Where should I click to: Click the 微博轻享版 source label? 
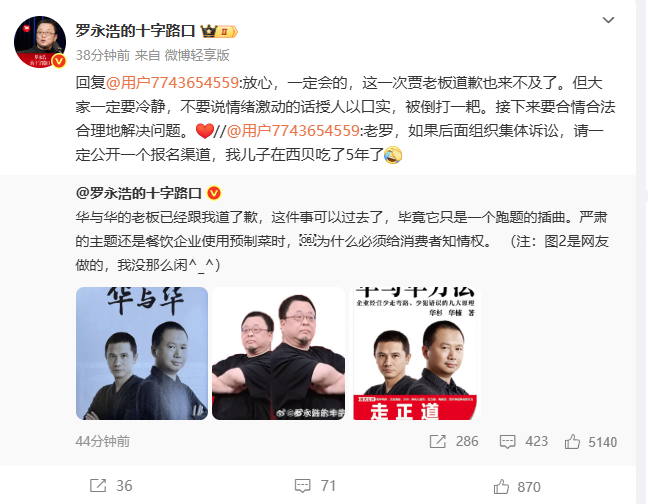click(197, 55)
